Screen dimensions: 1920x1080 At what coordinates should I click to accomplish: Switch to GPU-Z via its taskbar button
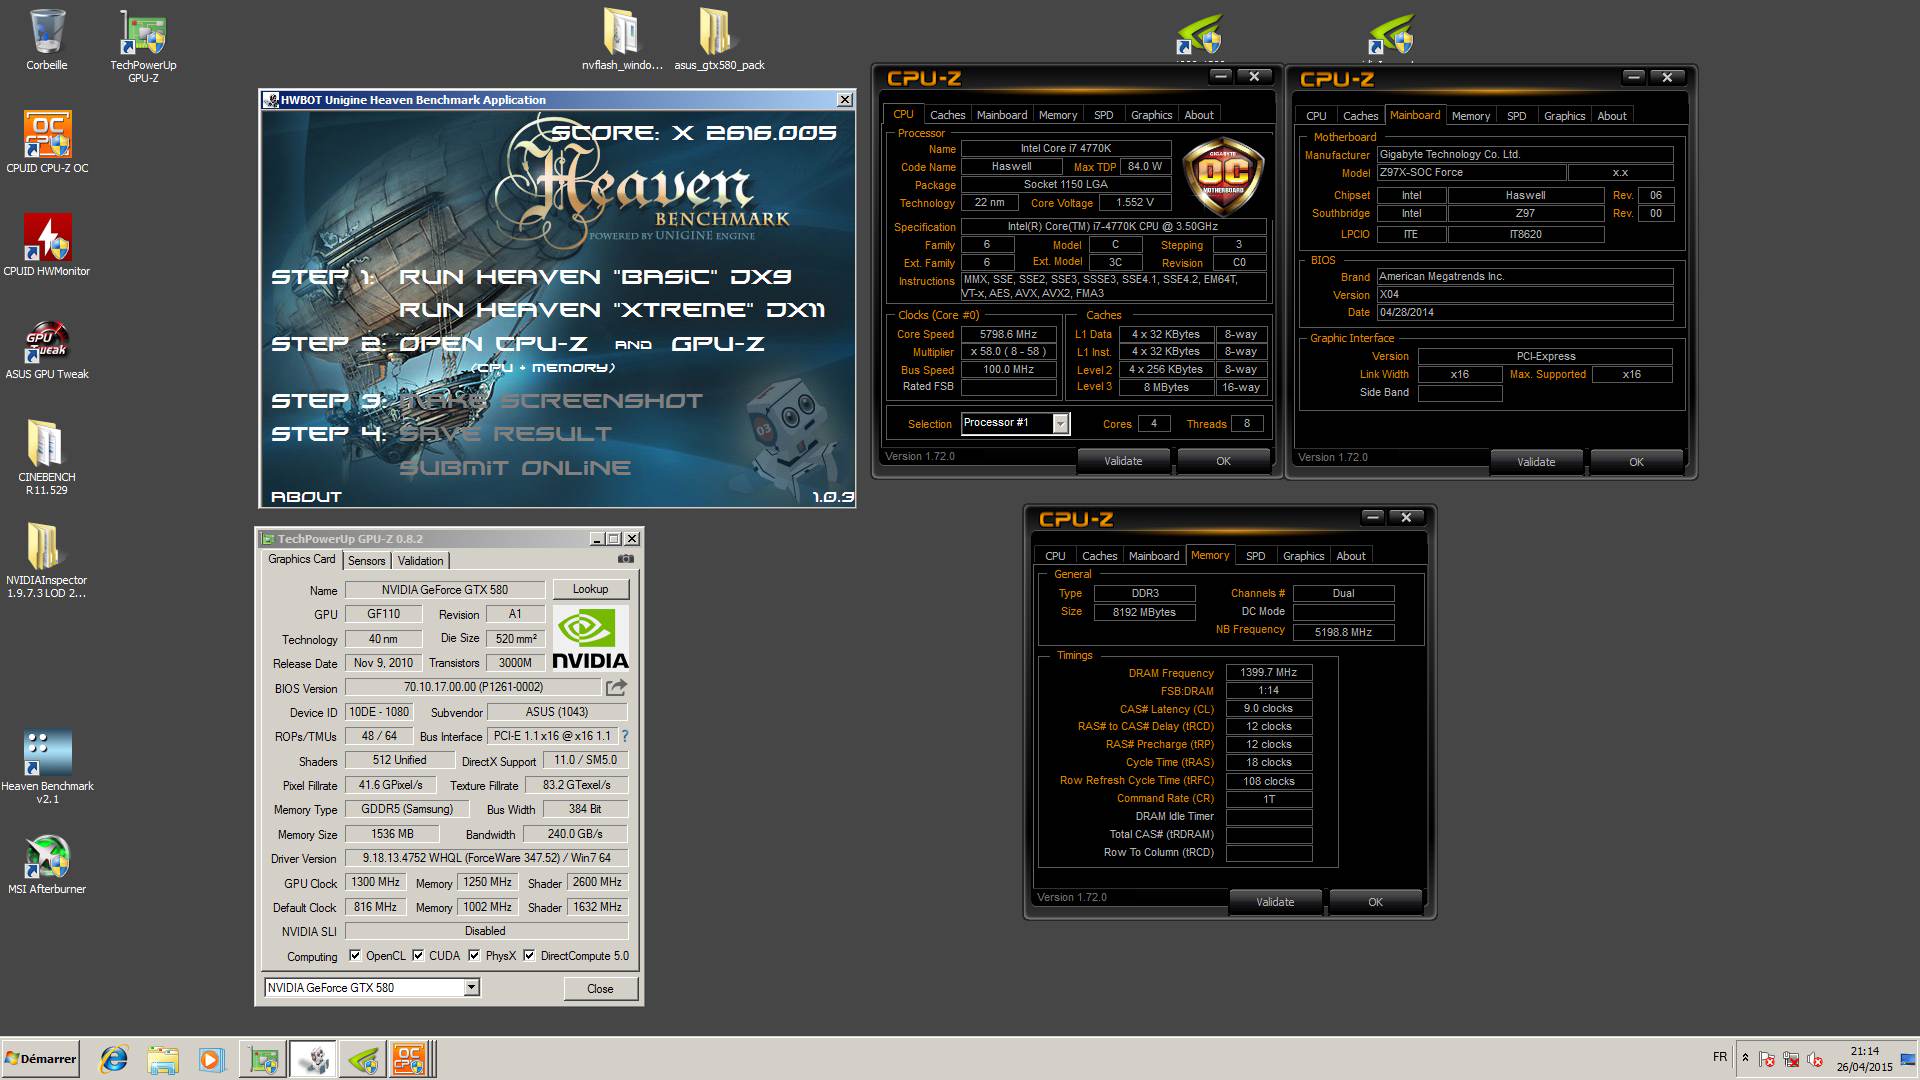point(264,1059)
